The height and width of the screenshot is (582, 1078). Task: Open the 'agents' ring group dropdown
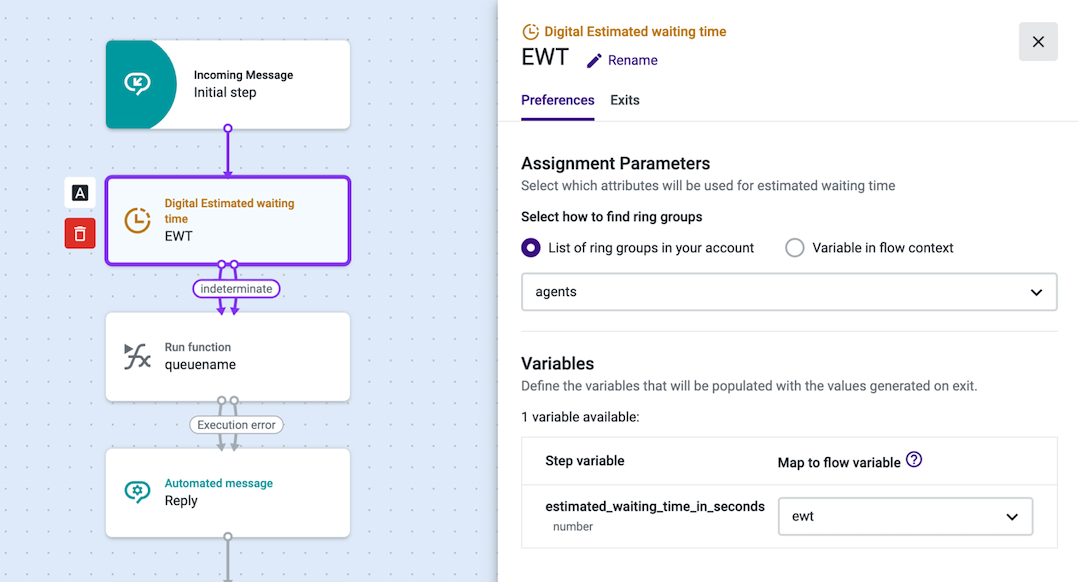[x=789, y=292]
